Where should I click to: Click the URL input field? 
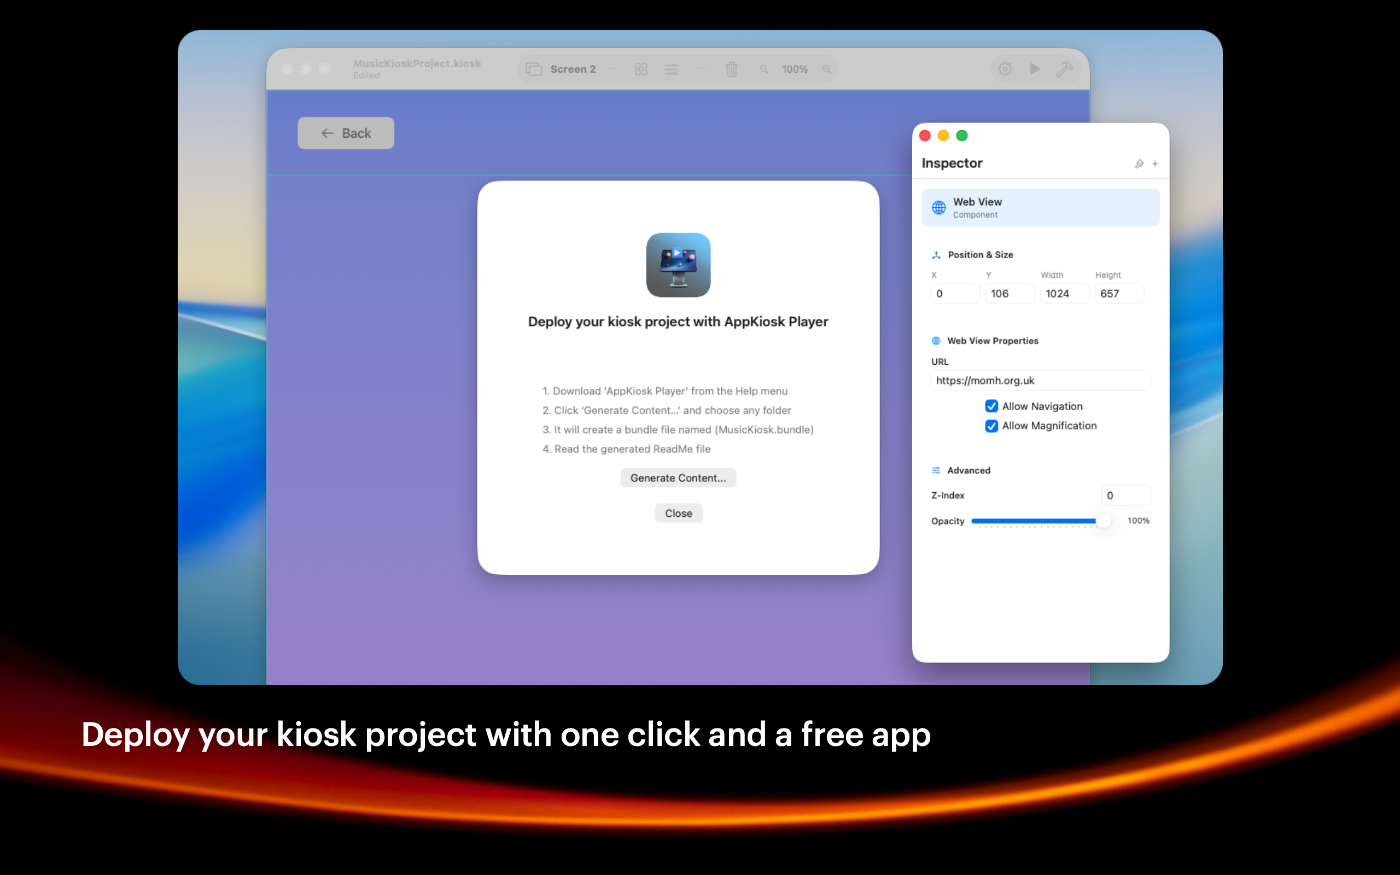click(1040, 381)
